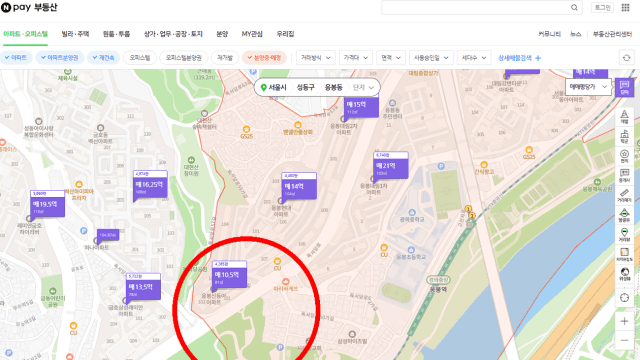This screenshot has height=360, width=640.
Task: Toggle the 재건축 filter chip
Action: pos(104,58)
